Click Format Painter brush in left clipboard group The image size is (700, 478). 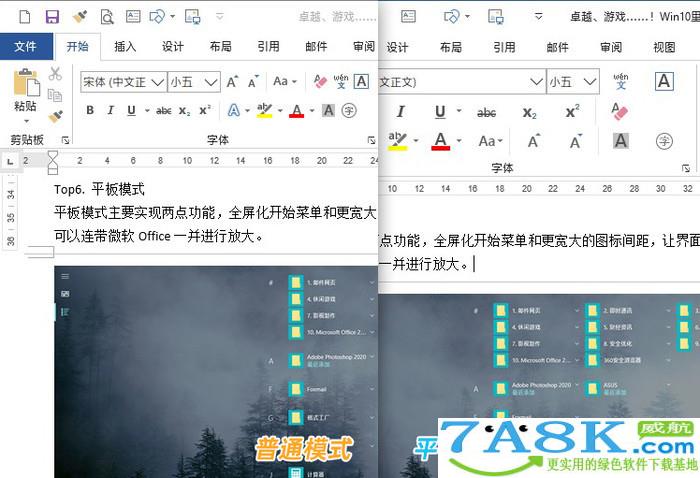(x=55, y=116)
